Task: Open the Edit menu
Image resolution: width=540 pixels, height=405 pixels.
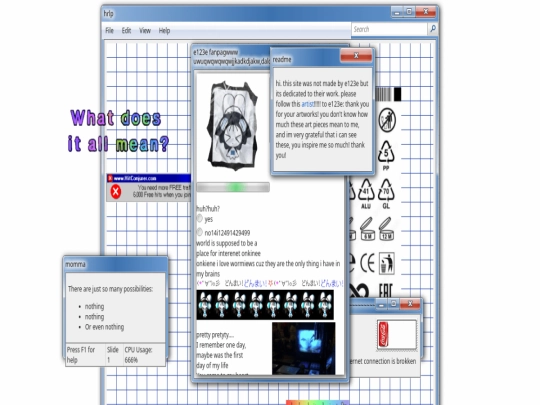Action: [126, 31]
